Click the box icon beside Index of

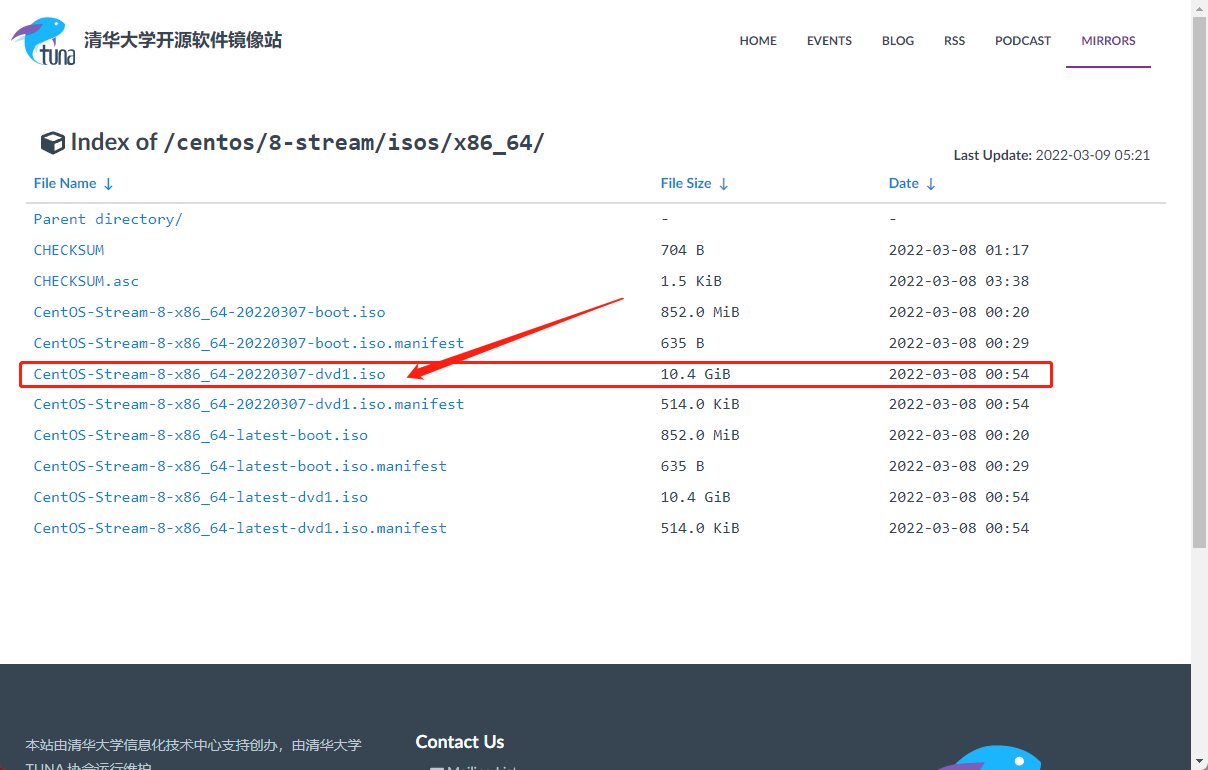pyautogui.click(x=52, y=143)
